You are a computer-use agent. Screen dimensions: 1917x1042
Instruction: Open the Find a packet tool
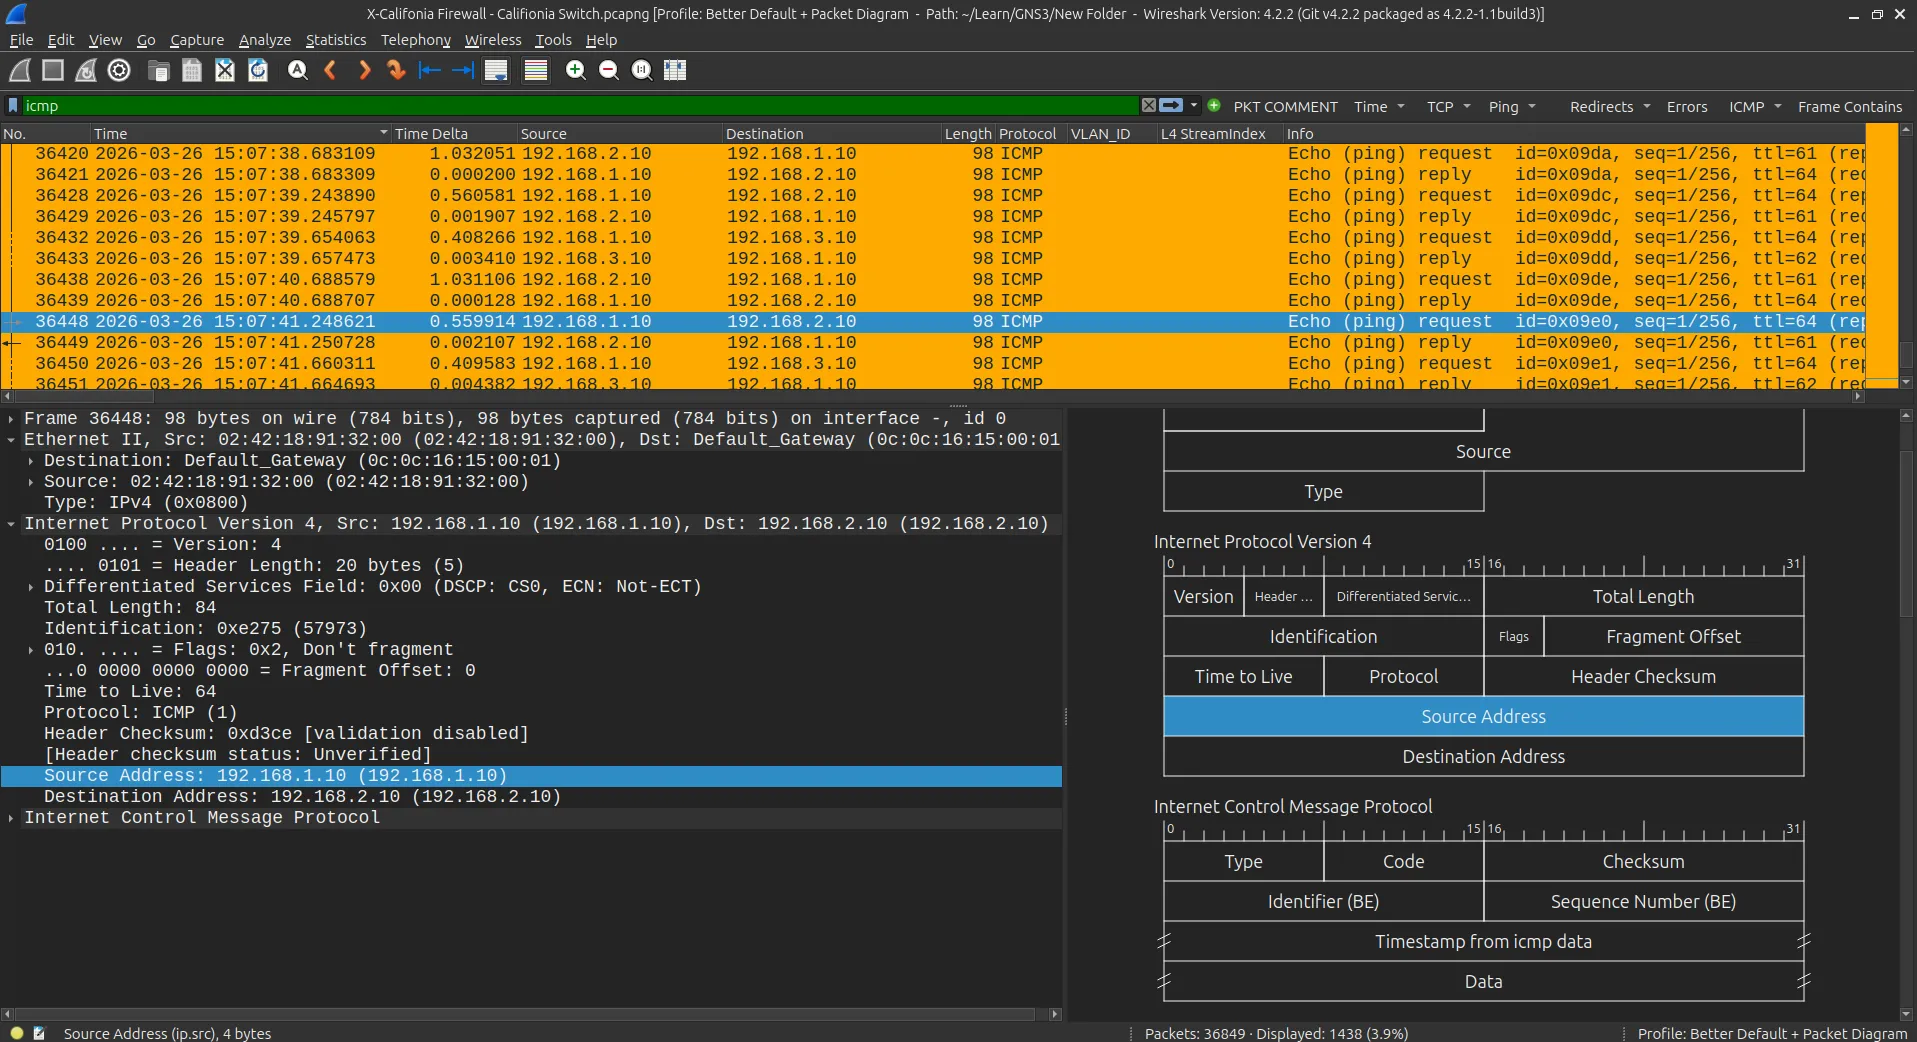[x=297, y=70]
